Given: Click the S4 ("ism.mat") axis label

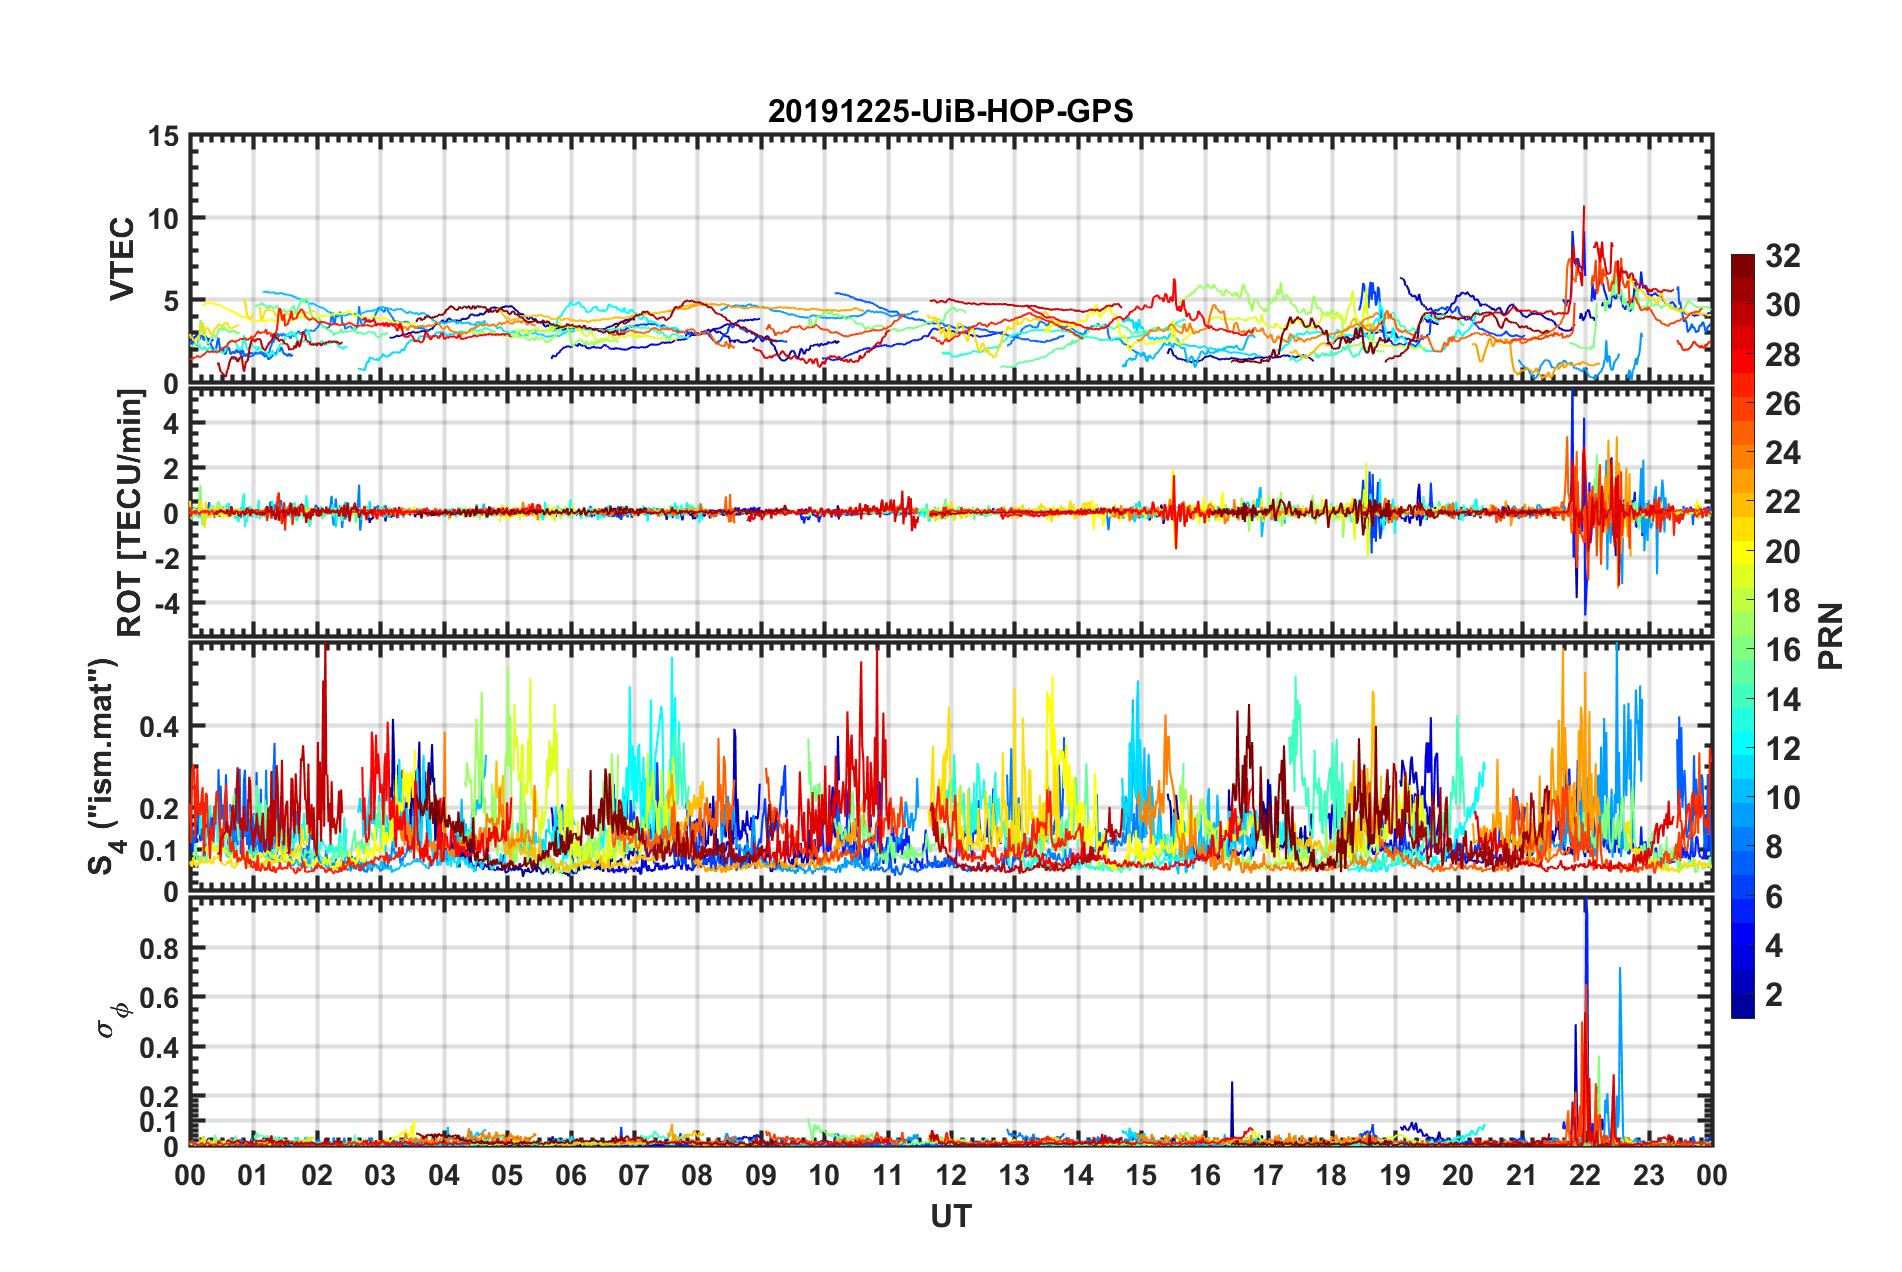Looking at the screenshot, I should coord(104,766).
